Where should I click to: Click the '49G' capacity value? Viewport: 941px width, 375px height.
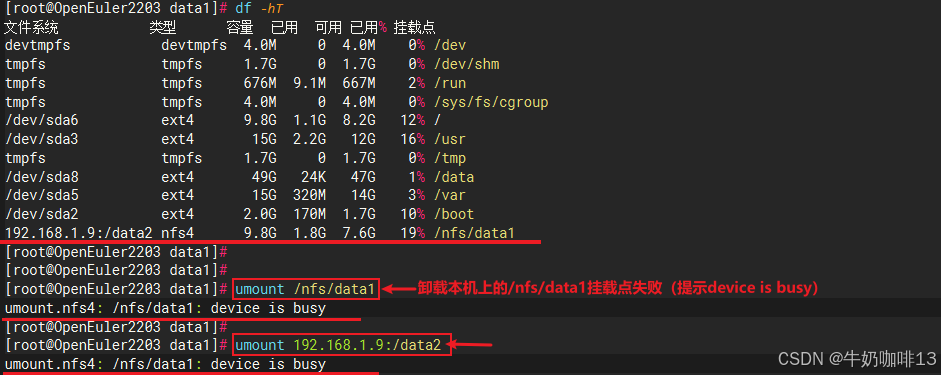click(x=264, y=177)
